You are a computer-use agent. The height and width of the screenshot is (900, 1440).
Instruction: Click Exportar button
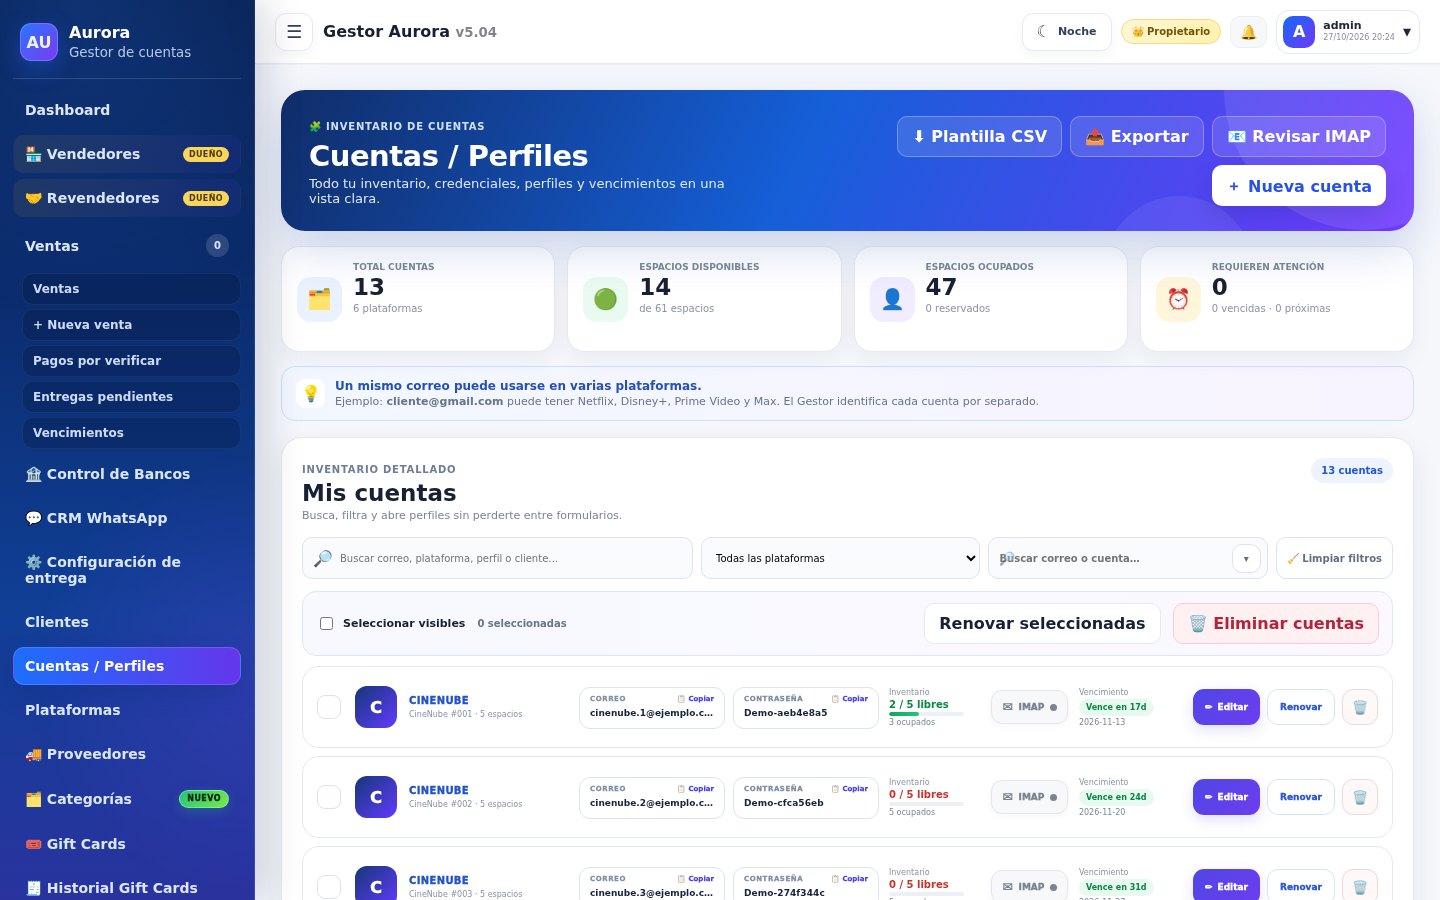coord(1137,136)
